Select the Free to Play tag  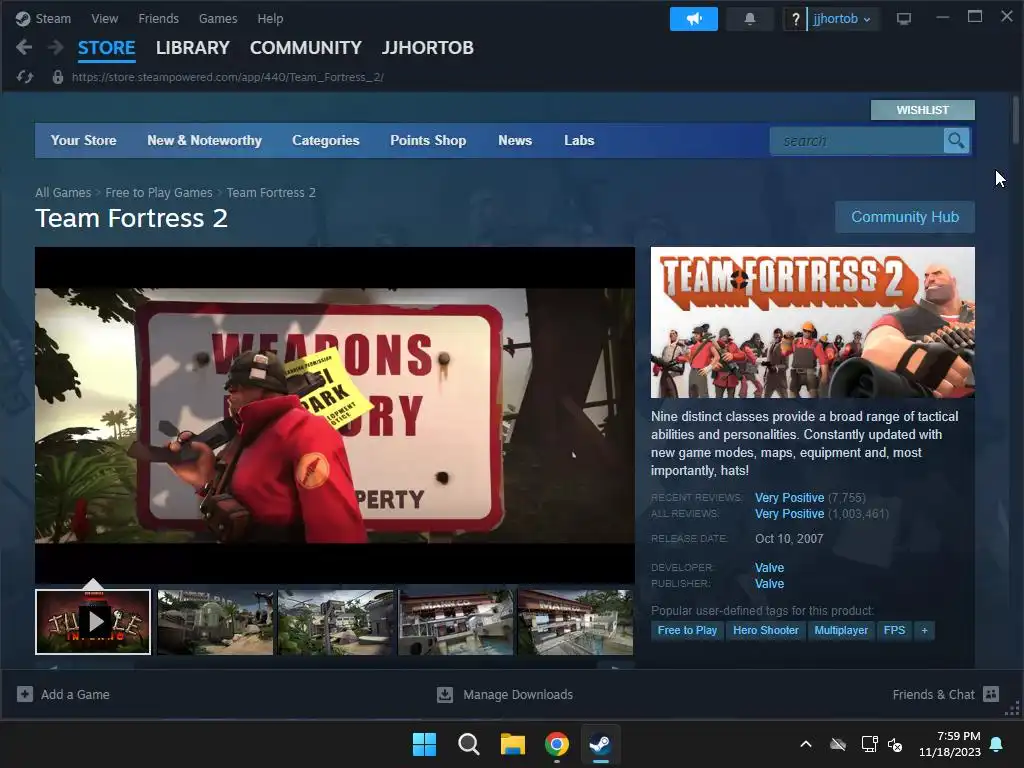[687, 630]
